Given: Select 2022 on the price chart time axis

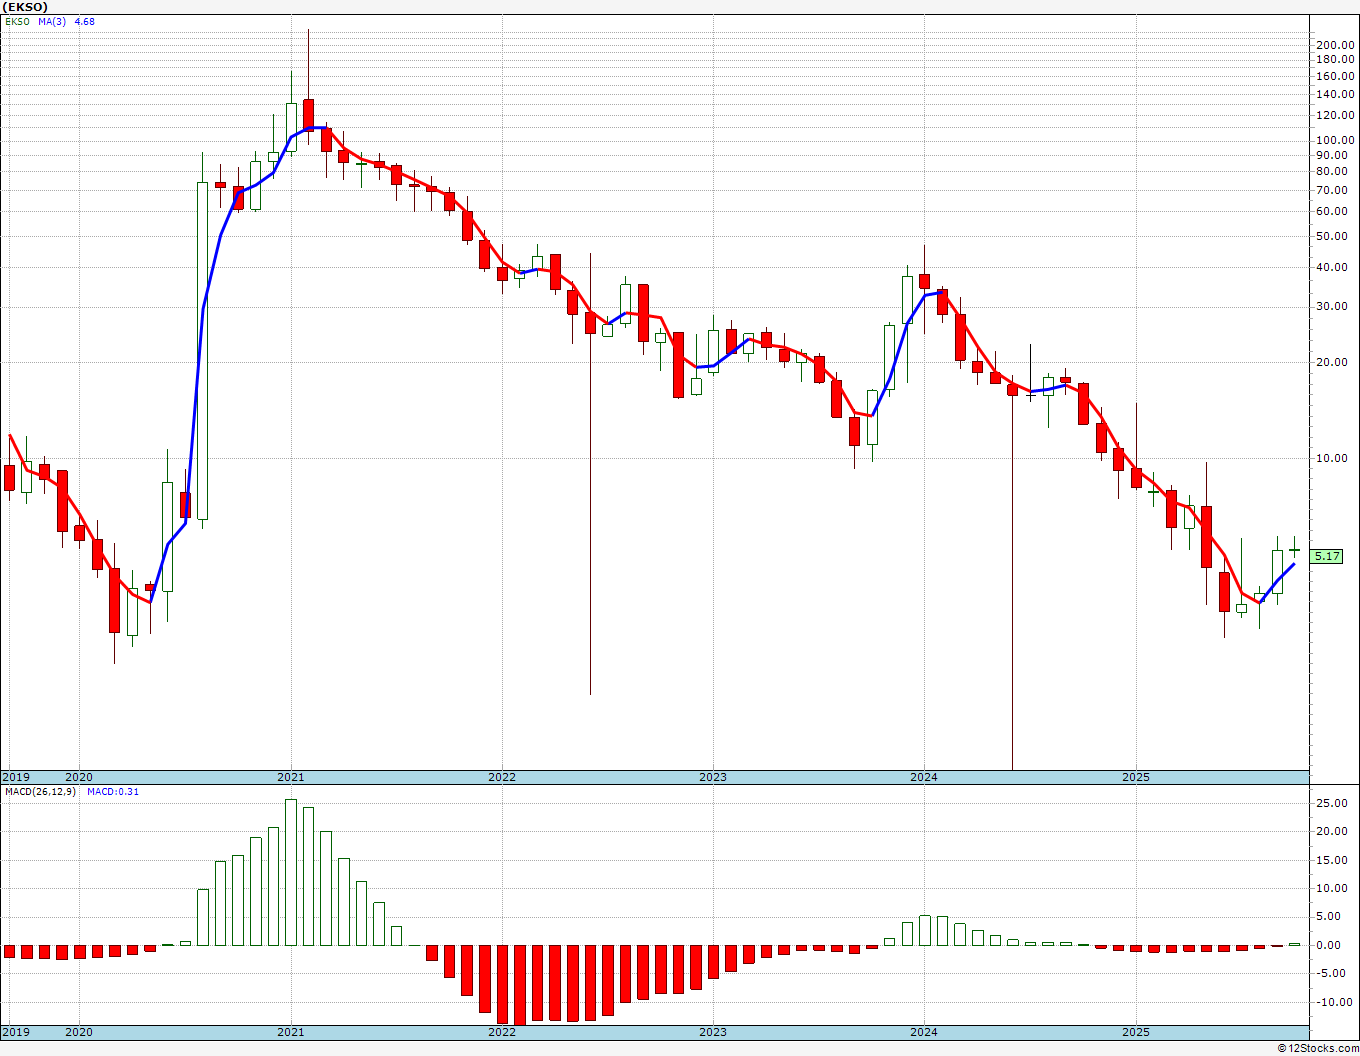Looking at the screenshot, I should 502,777.
